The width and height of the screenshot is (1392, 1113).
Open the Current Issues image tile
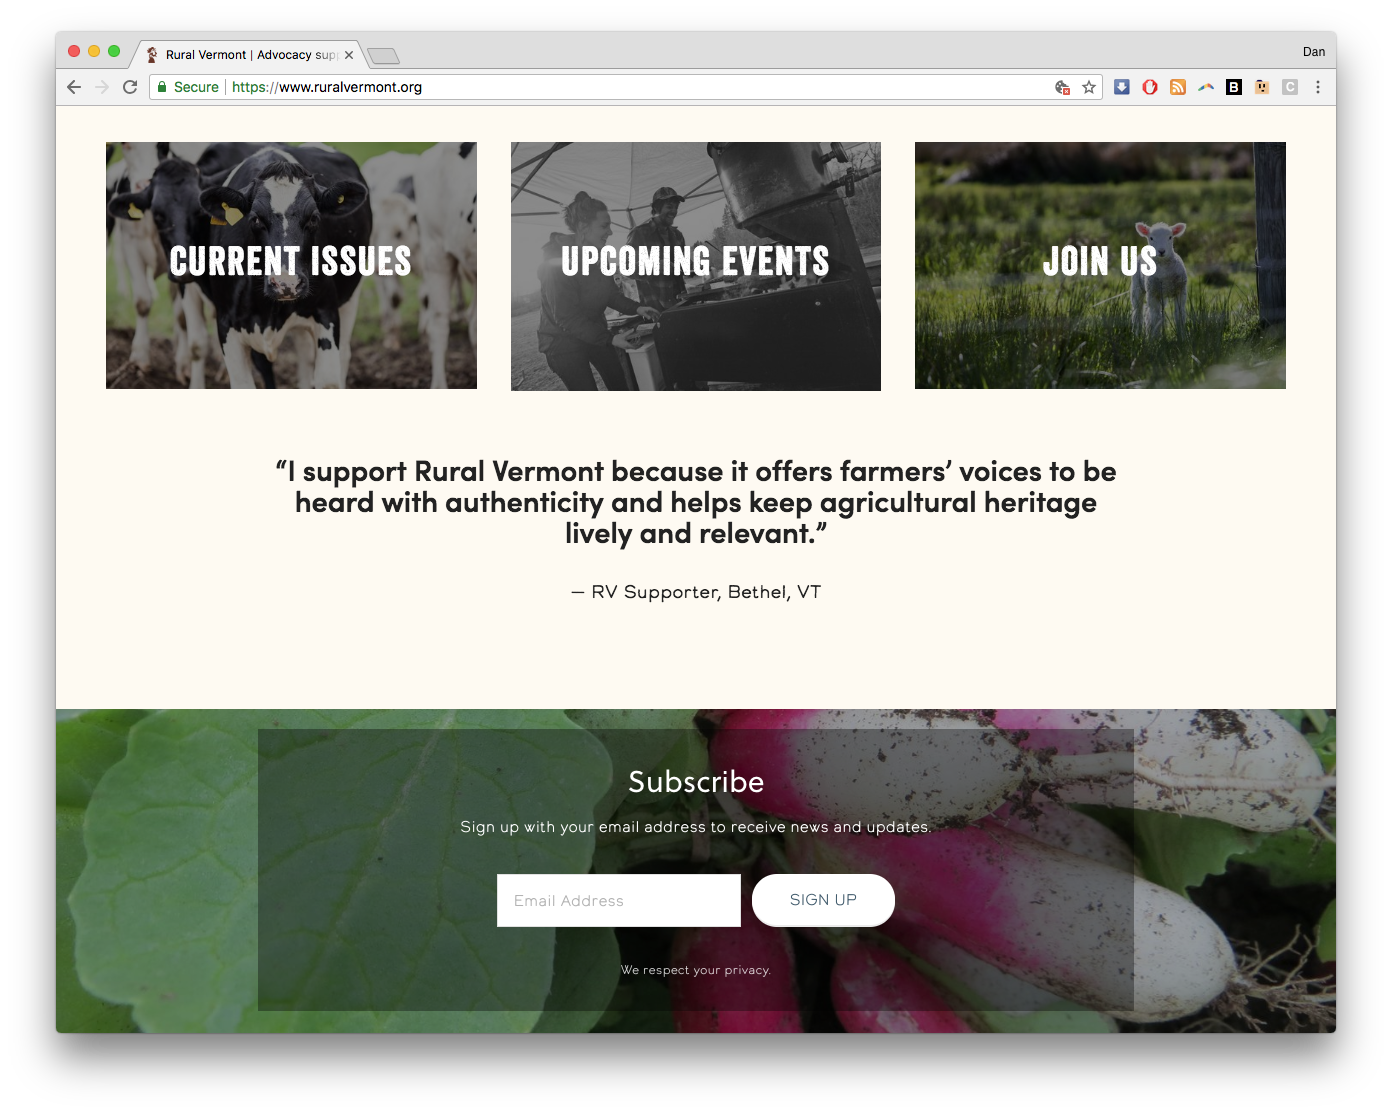tap(291, 265)
